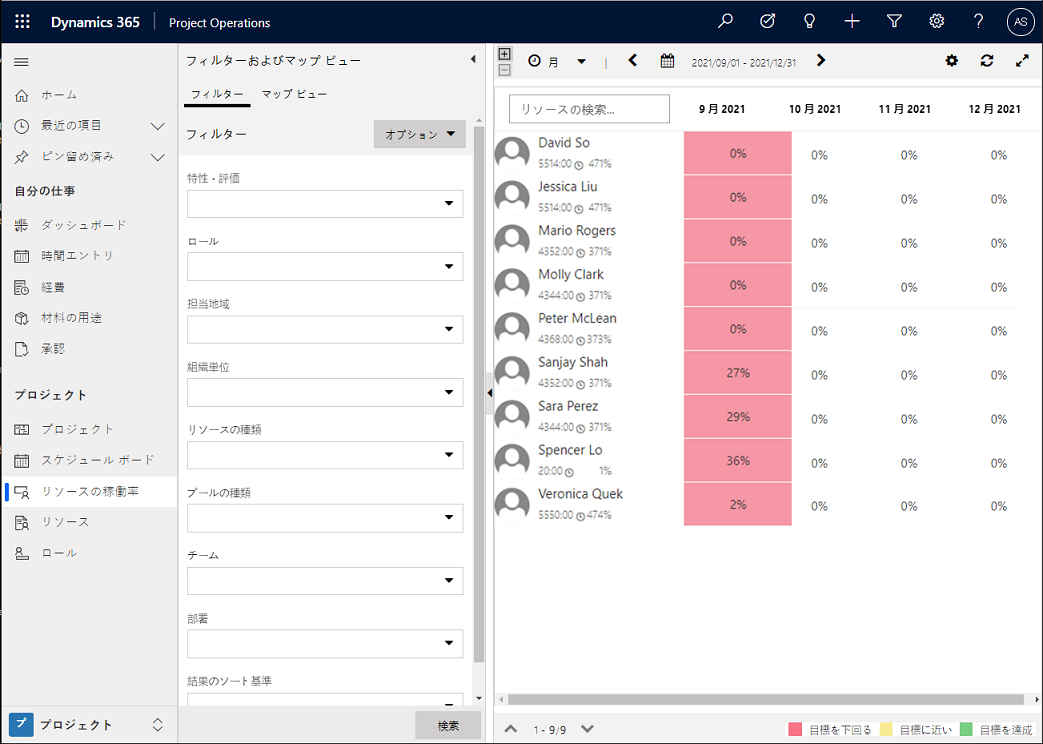The image size is (1043, 744).
Task: Open the 組織単位 dropdown
Action: click(x=325, y=393)
